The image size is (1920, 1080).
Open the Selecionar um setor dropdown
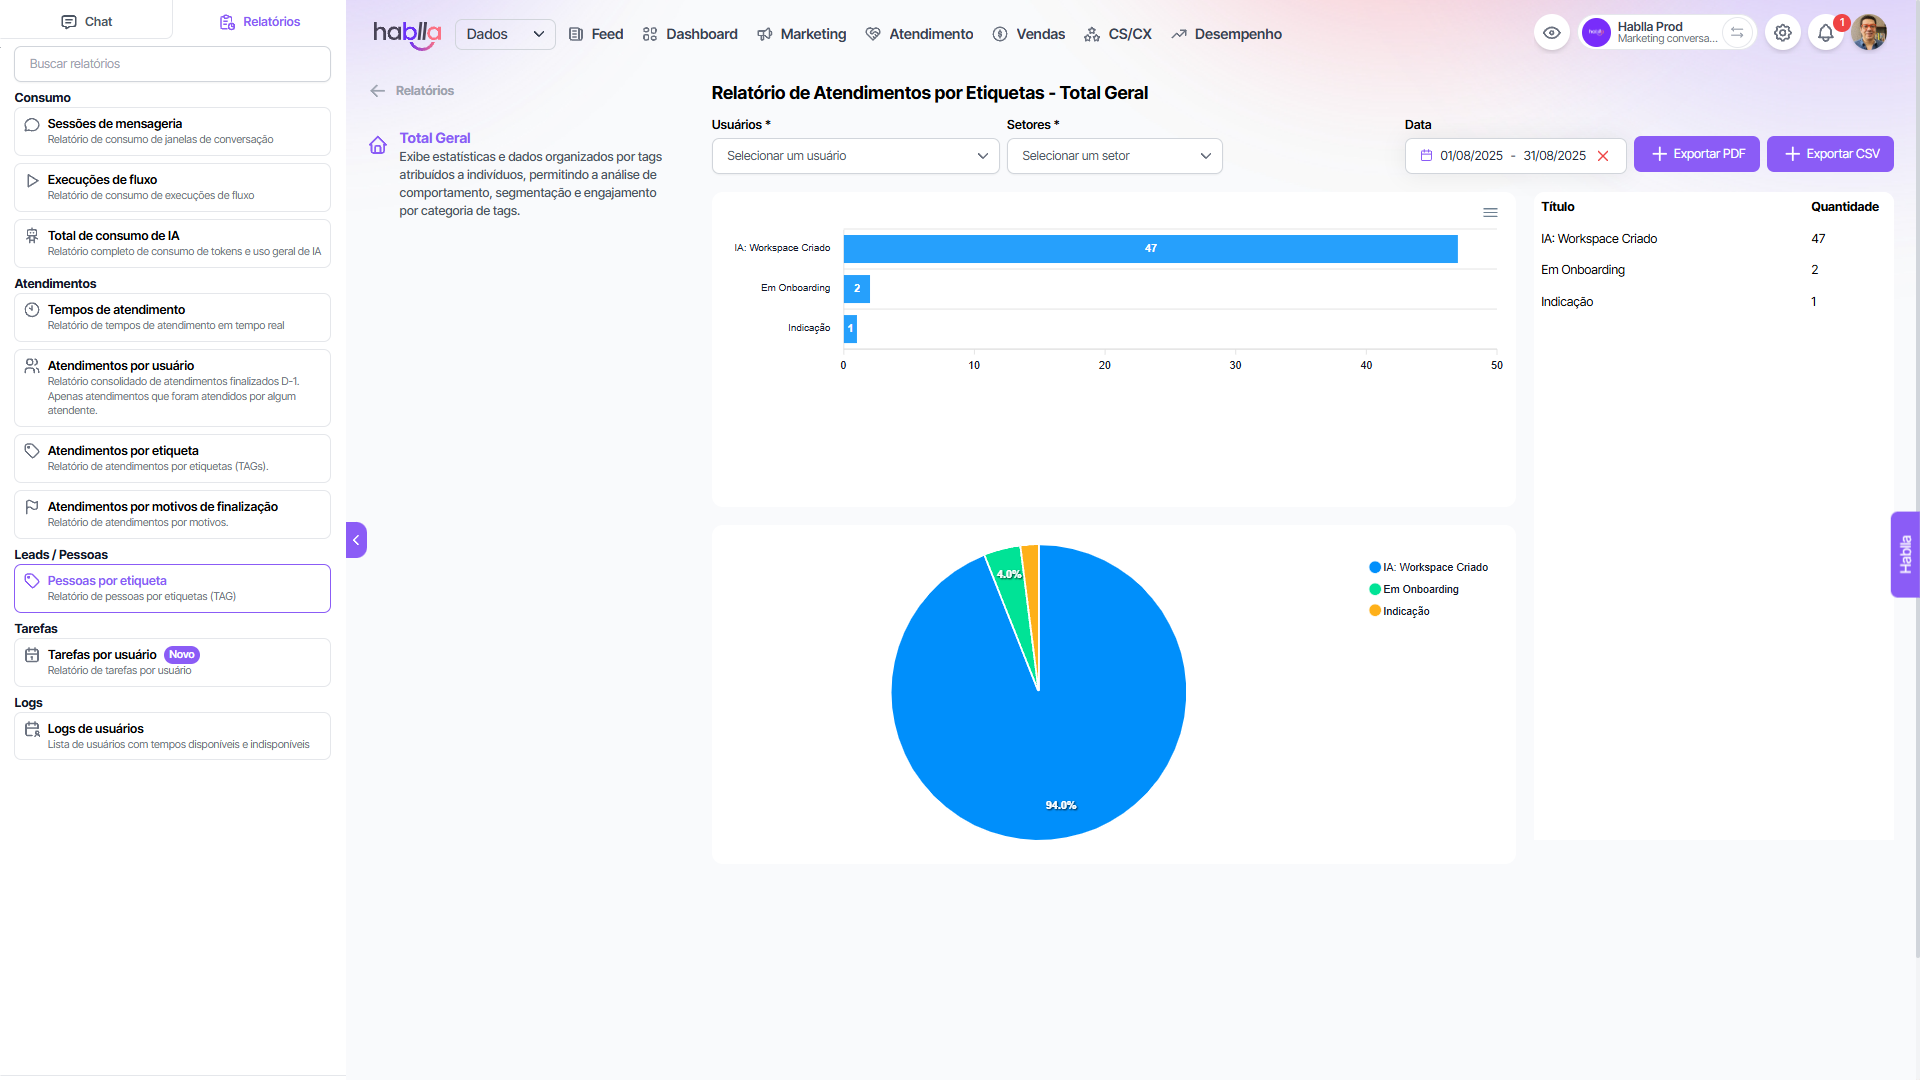pyautogui.click(x=1114, y=156)
